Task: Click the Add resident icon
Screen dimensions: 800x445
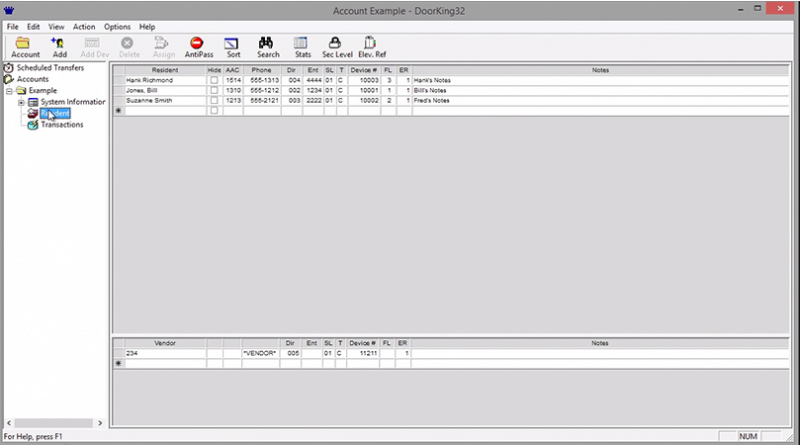Action: coord(59,46)
